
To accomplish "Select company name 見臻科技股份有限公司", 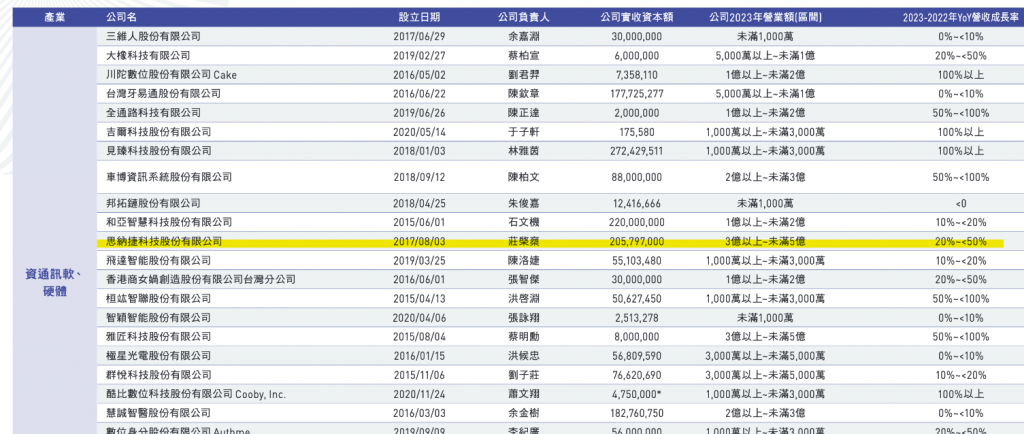I will click(x=158, y=151).
